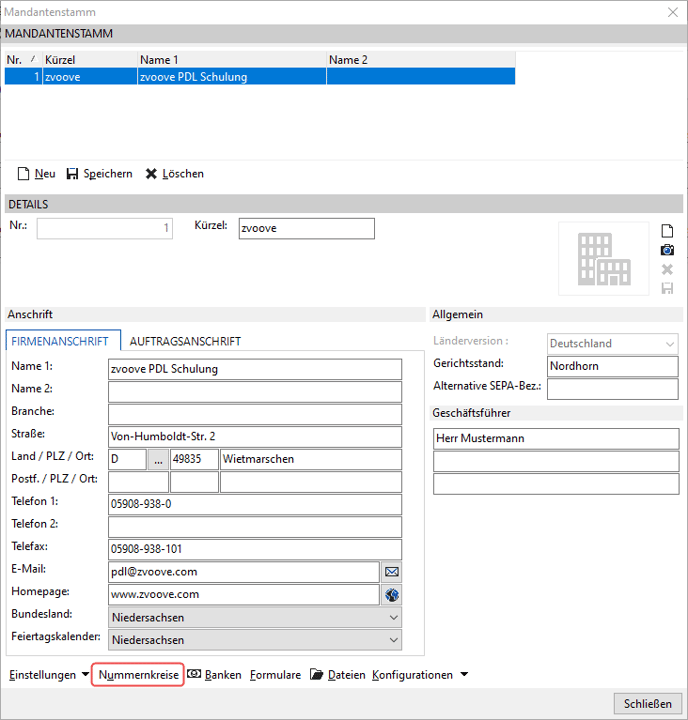Open country lookup ellipsis button
The width and height of the screenshot is (688, 720).
(x=158, y=459)
